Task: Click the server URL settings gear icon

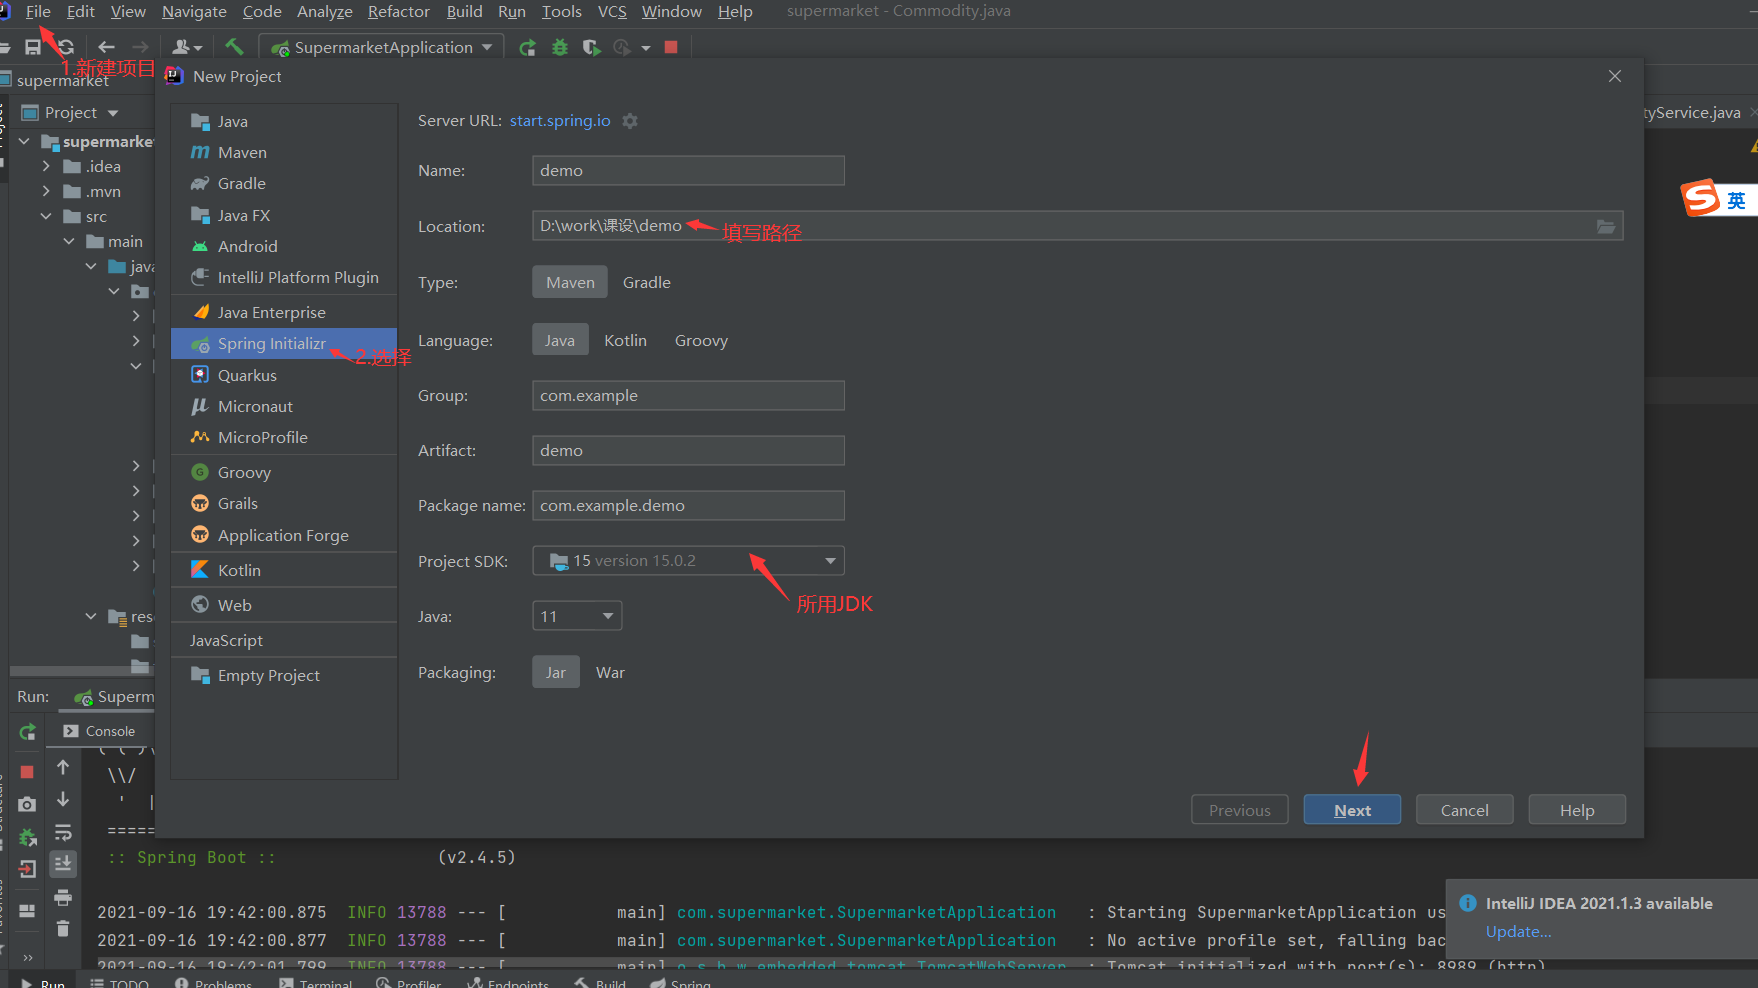Action: (x=630, y=121)
